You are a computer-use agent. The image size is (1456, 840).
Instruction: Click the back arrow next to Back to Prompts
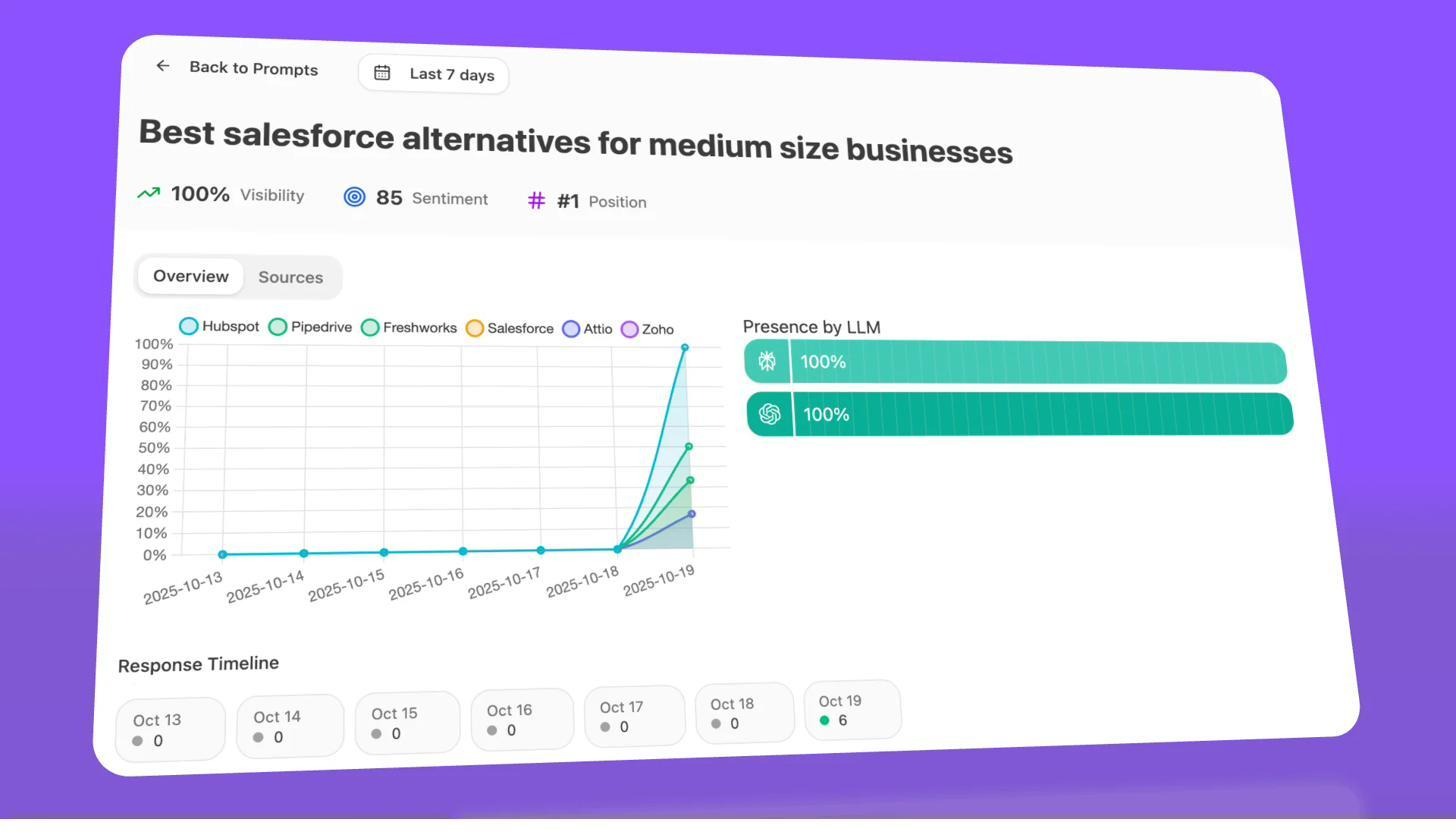pyautogui.click(x=162, y=65)
